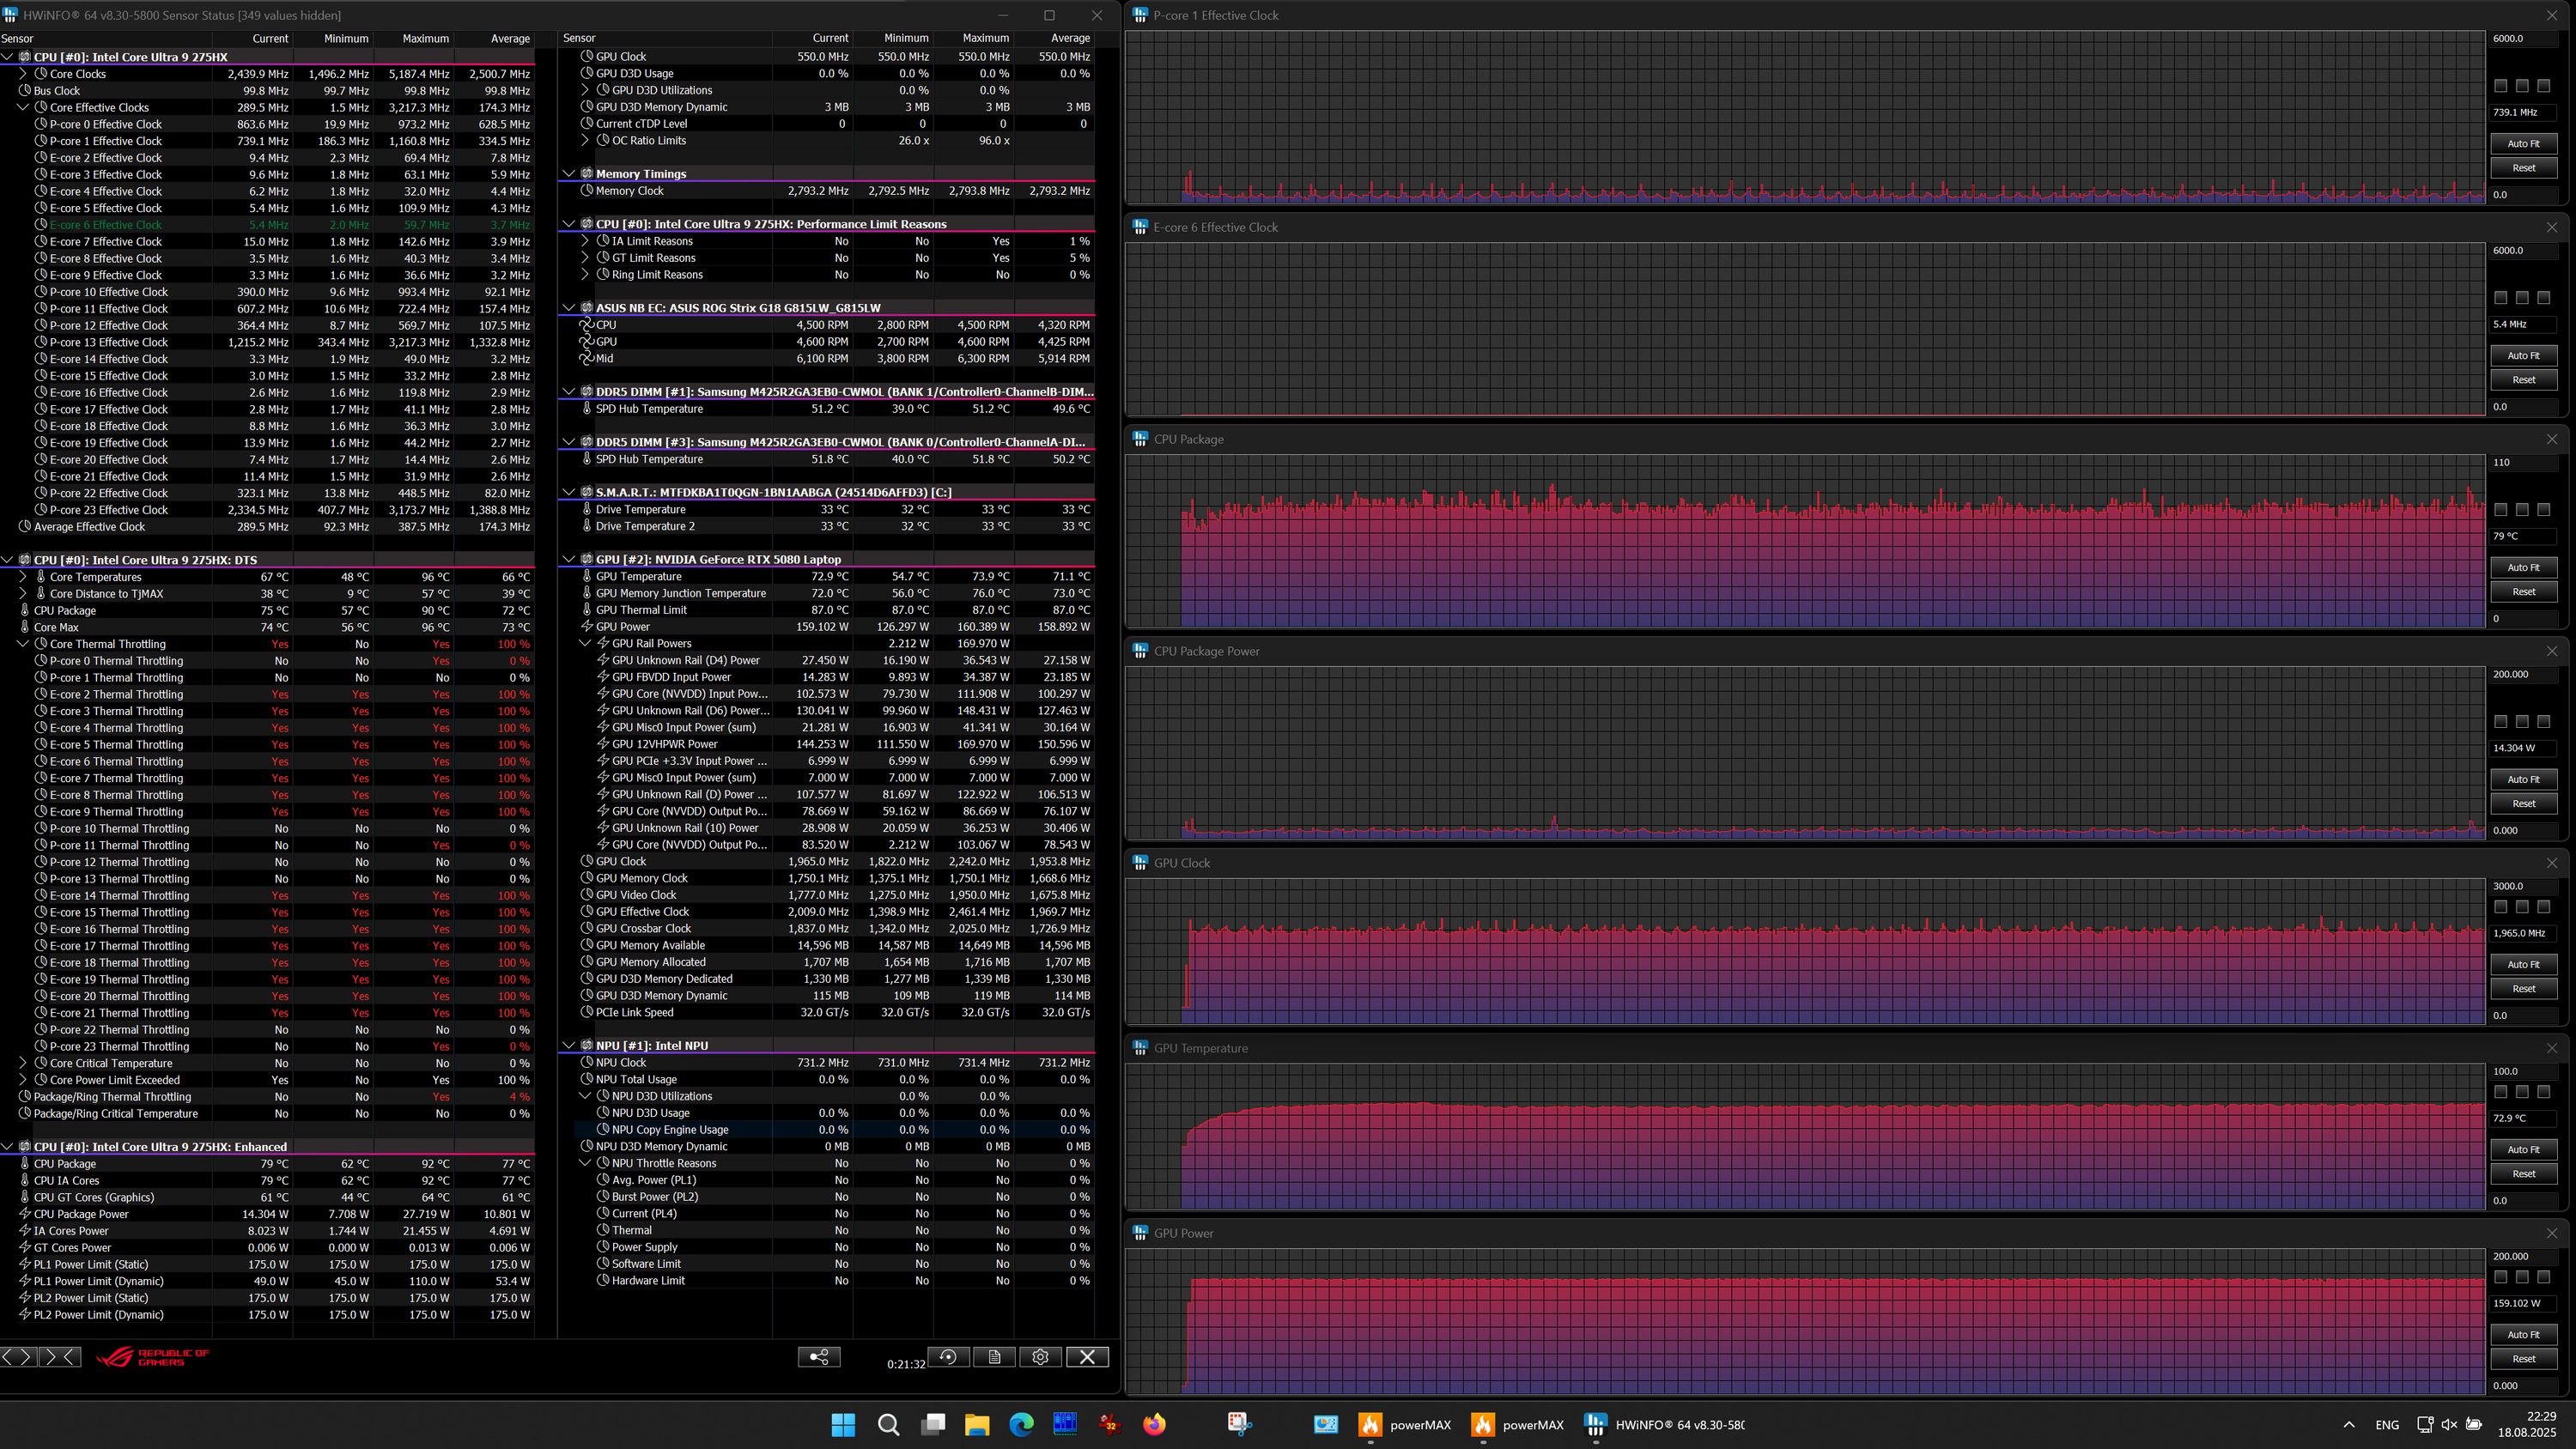The image size is (2576, 1449).
Task: Click the middle color box in the CPU Package graph
Action: [x=2522, y=510]
